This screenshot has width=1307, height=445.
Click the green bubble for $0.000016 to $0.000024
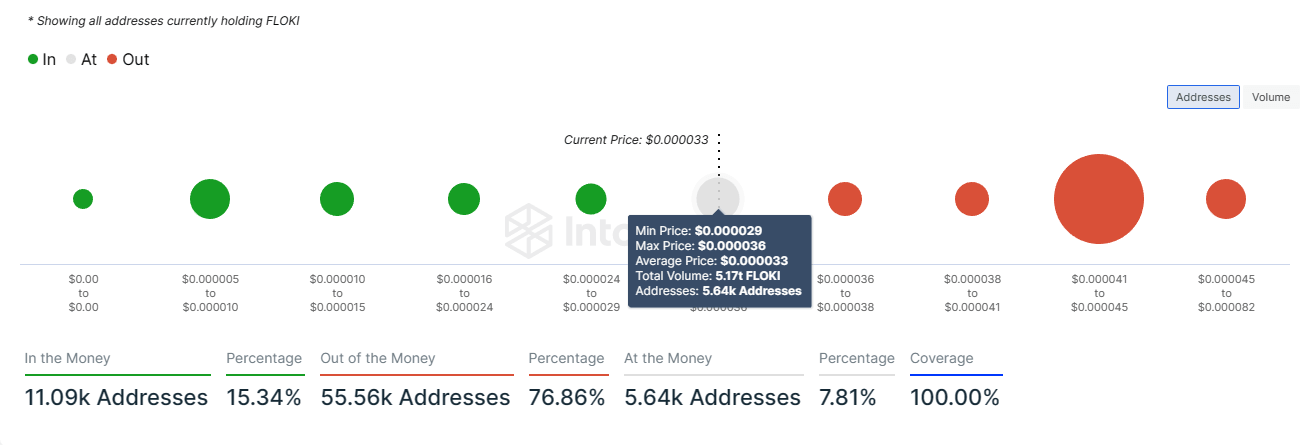click(x=464, y=199)
